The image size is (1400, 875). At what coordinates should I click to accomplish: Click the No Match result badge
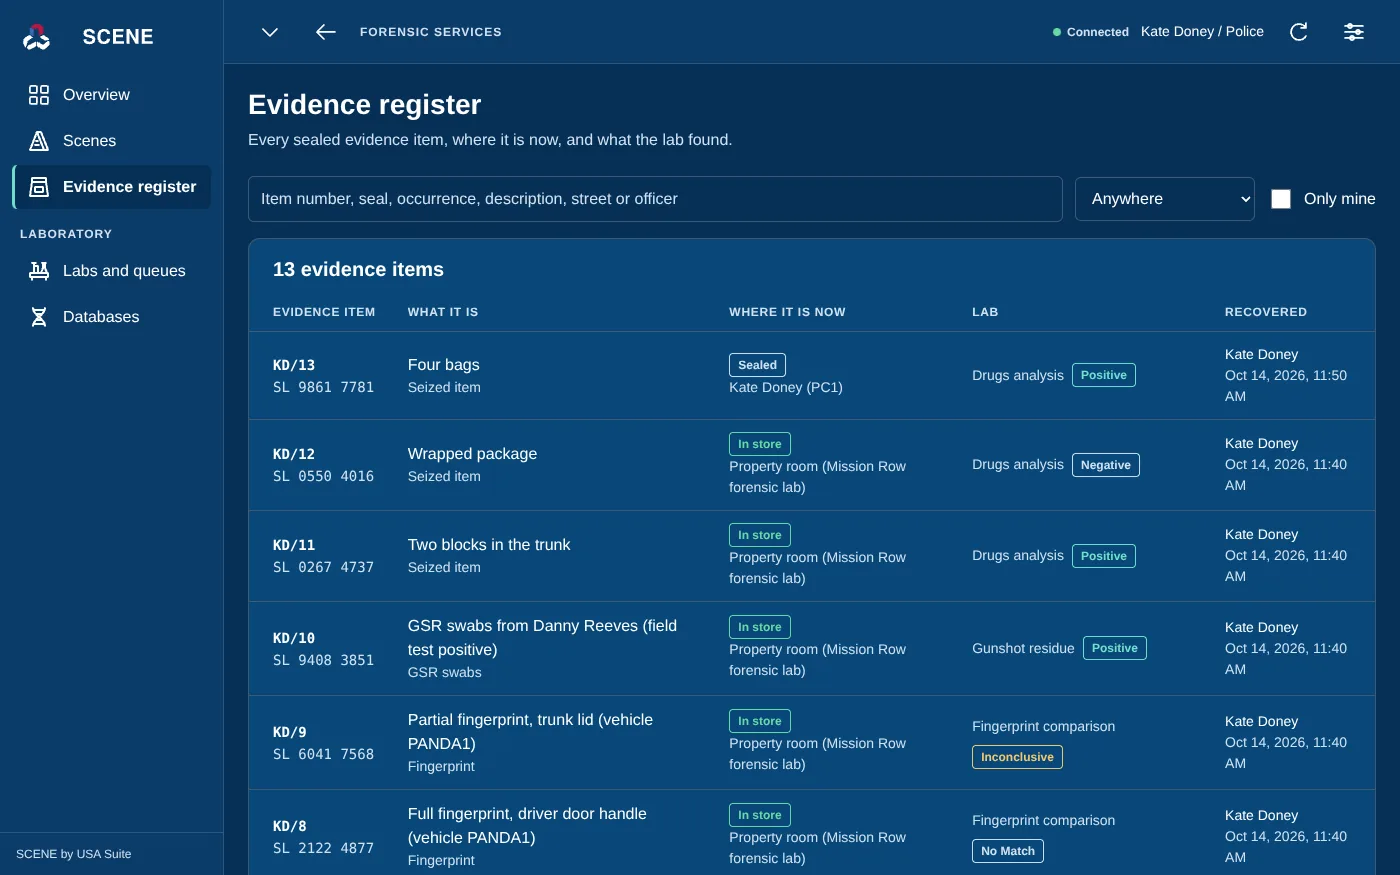tap(1008, 851)
